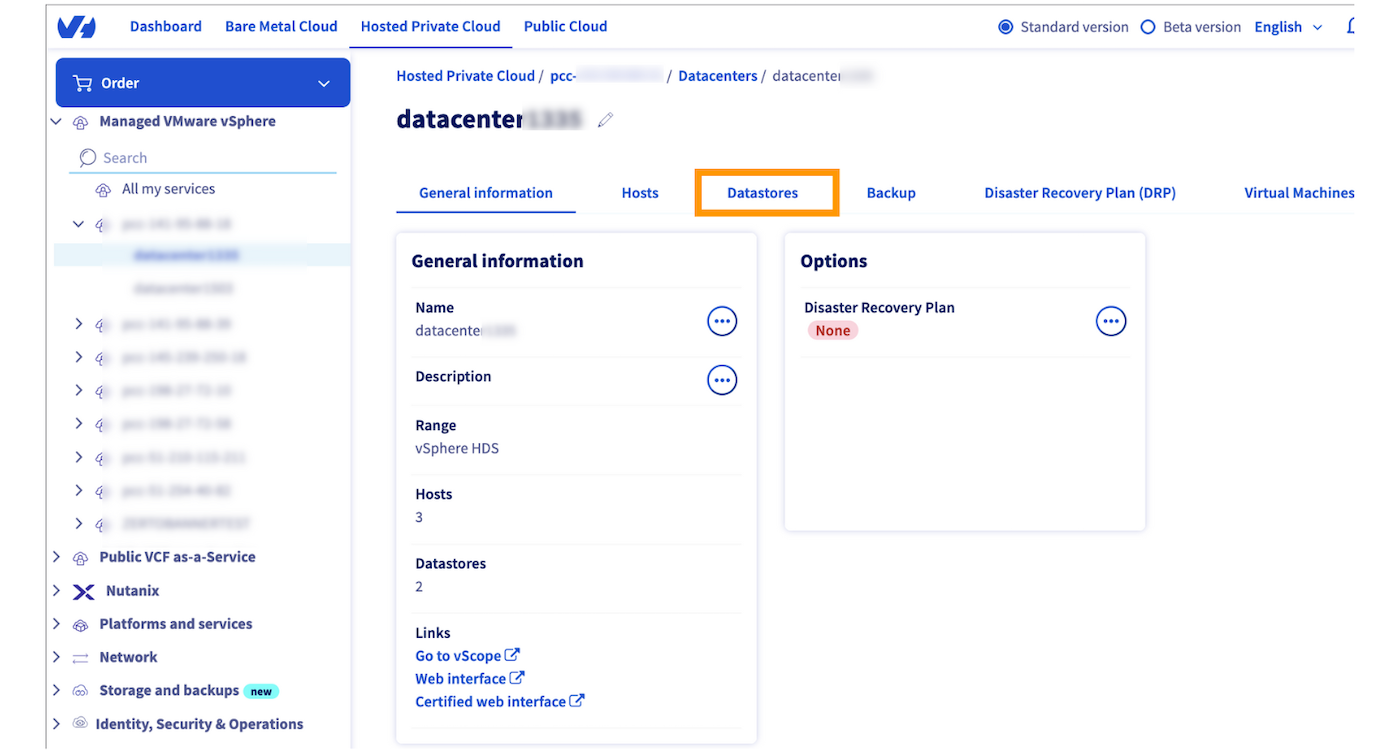
Task: Select the Standard version radio button
Action: click(x=1005, y=27)
